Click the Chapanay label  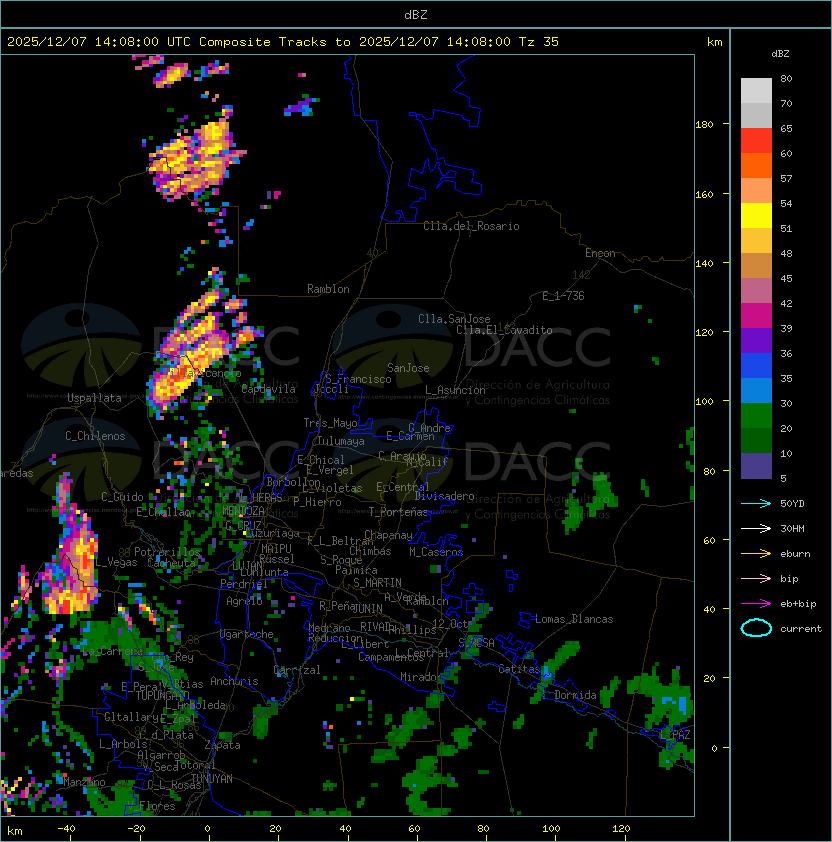click(388, 535)
